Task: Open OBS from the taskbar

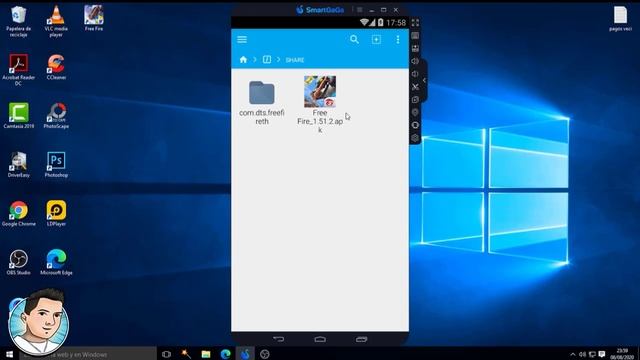Action: (x=264, y=354)
